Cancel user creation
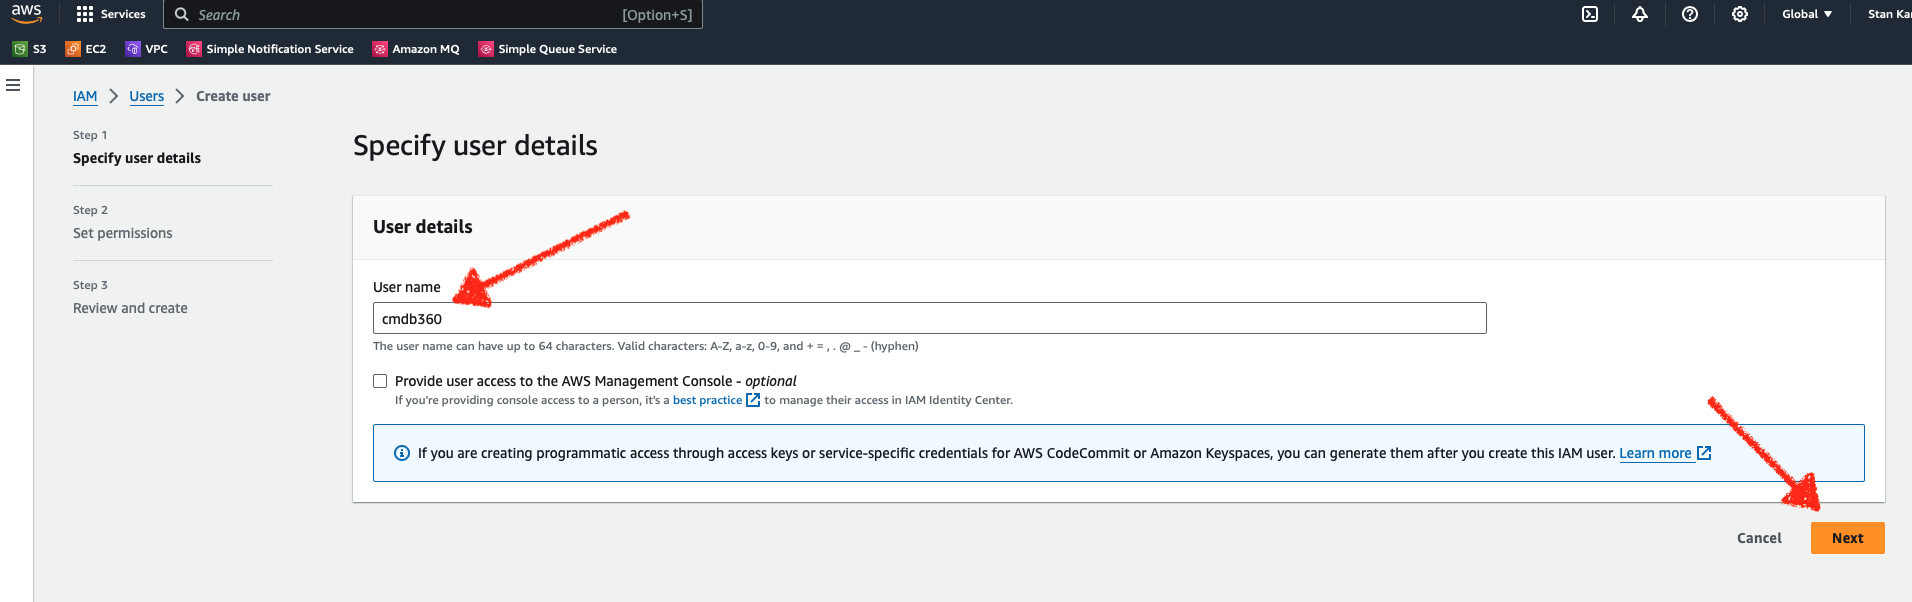This screenshot has height=602, width=1912. (1759, 538)
